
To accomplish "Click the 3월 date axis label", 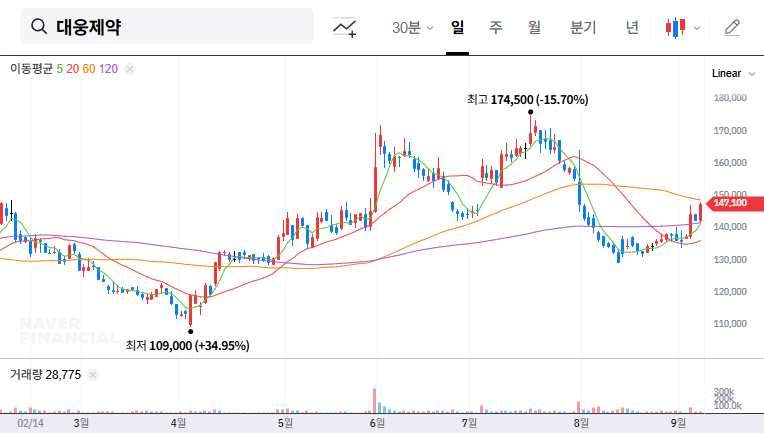I will point(81,423).
